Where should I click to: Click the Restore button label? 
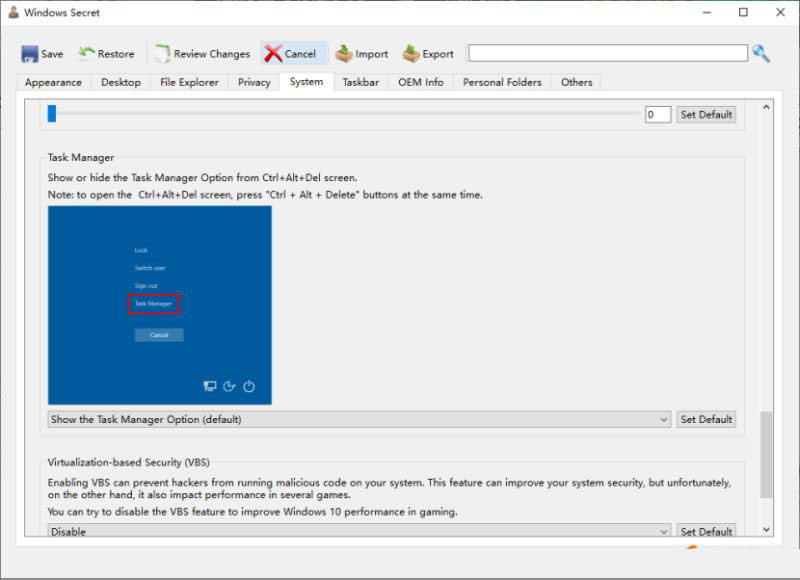tap(116, 54)
